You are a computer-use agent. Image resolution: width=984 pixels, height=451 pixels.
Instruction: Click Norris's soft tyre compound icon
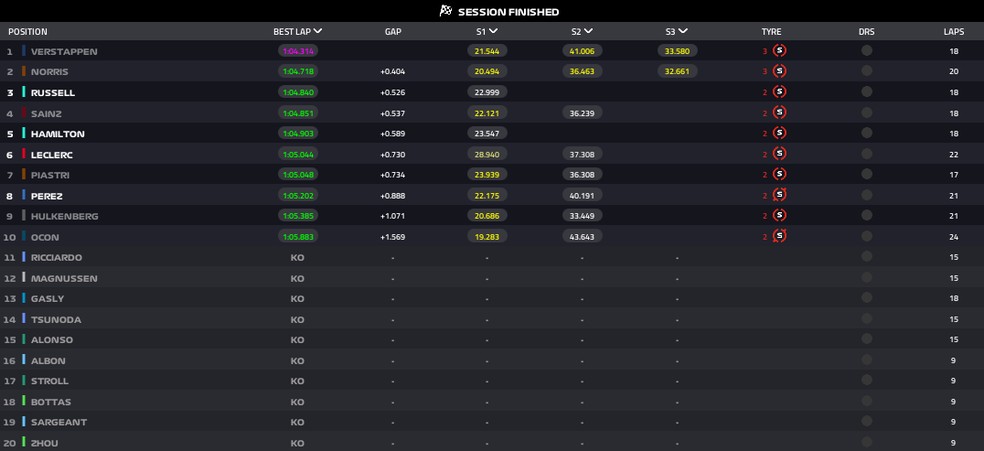779,71
